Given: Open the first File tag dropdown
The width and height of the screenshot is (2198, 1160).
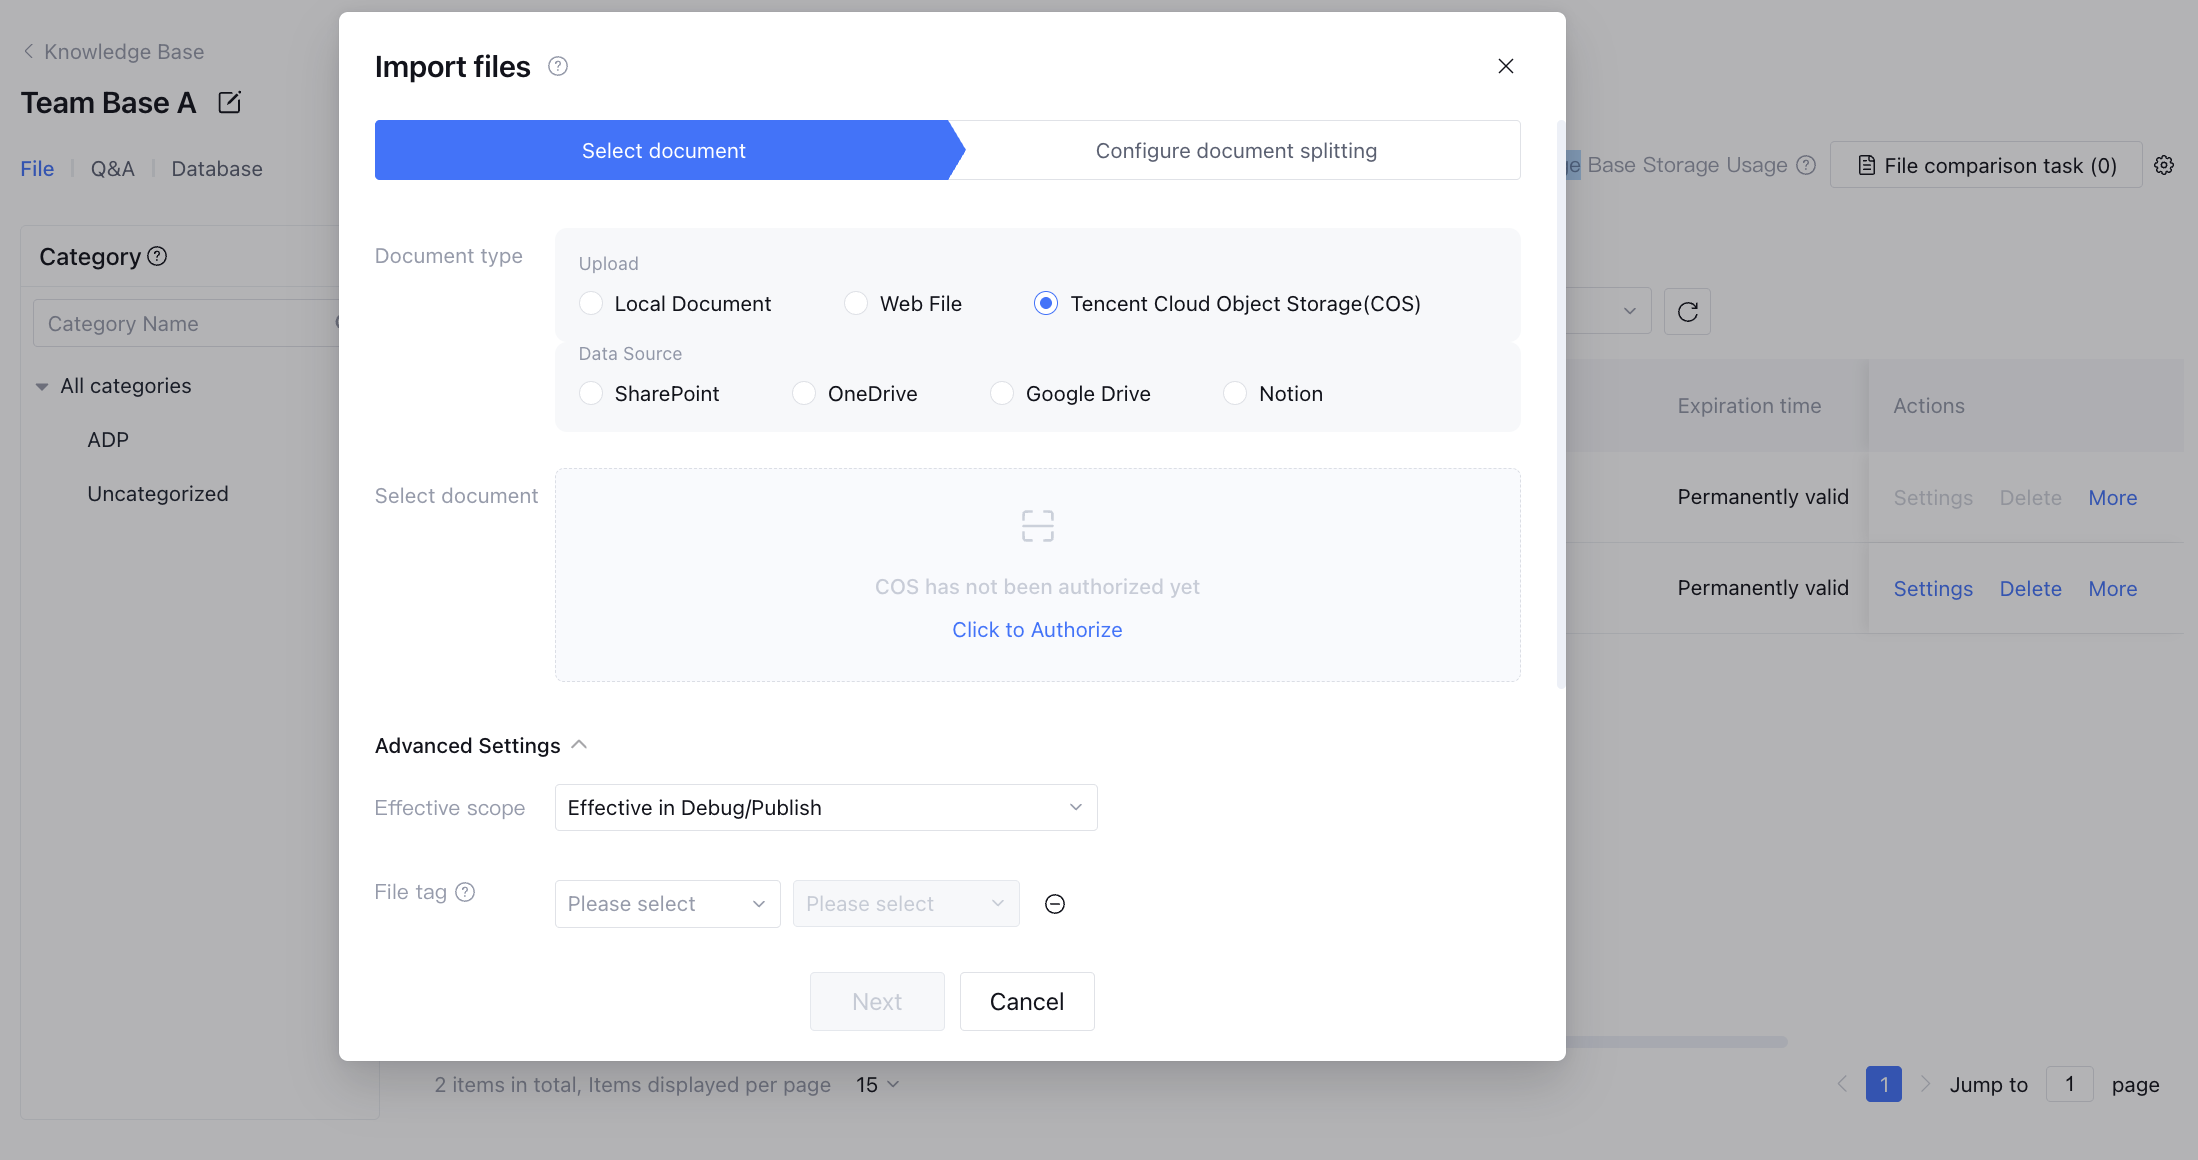Looking at the screenshot, I should [x=667, y=904].
